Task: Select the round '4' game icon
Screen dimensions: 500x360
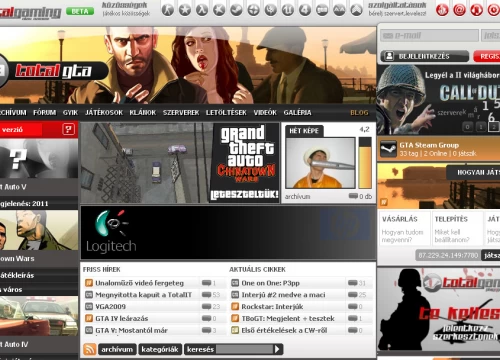Action: point(305,10)
